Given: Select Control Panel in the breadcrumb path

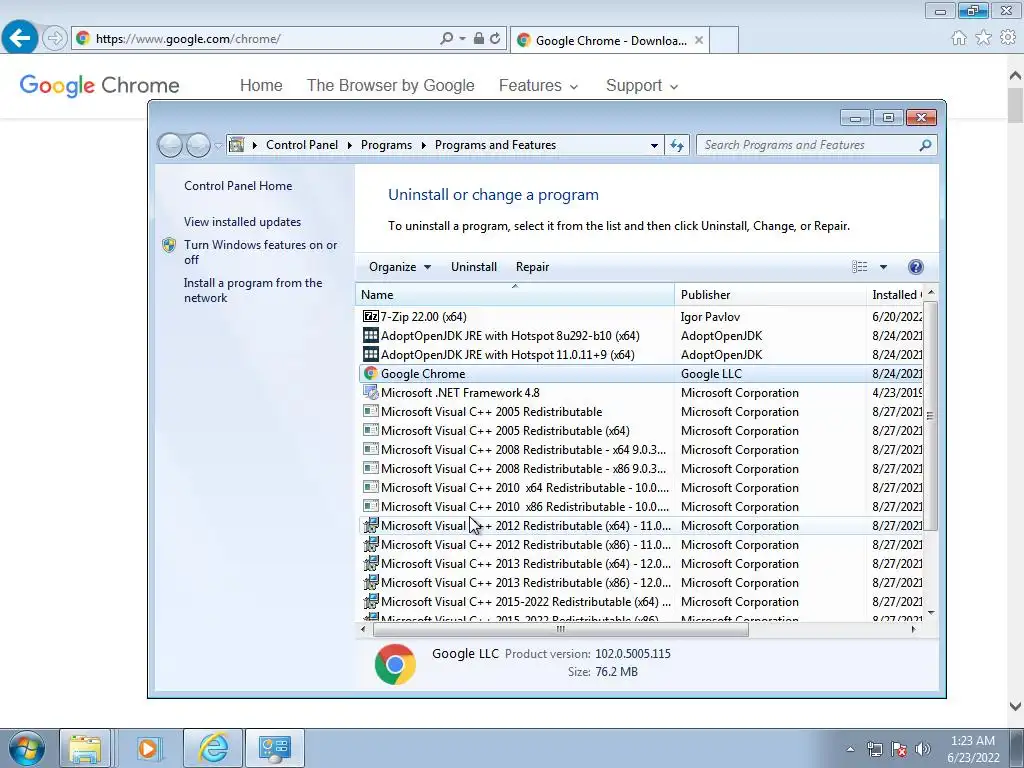Looking at the screenshot, I should (x=302, y=145).
